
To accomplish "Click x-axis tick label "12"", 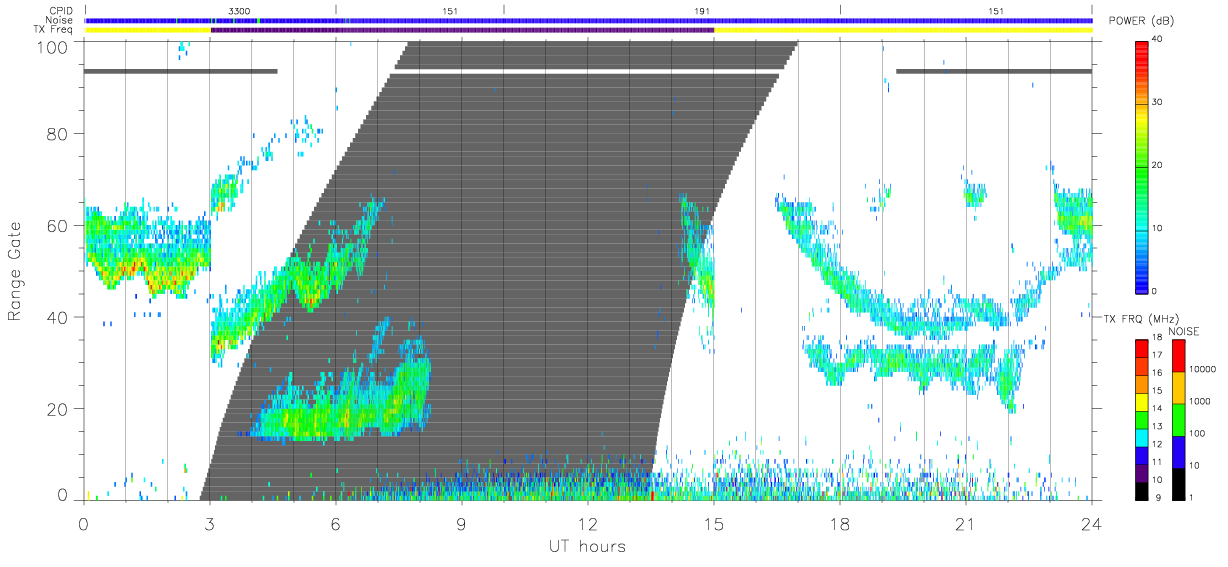I will point(588,525).
